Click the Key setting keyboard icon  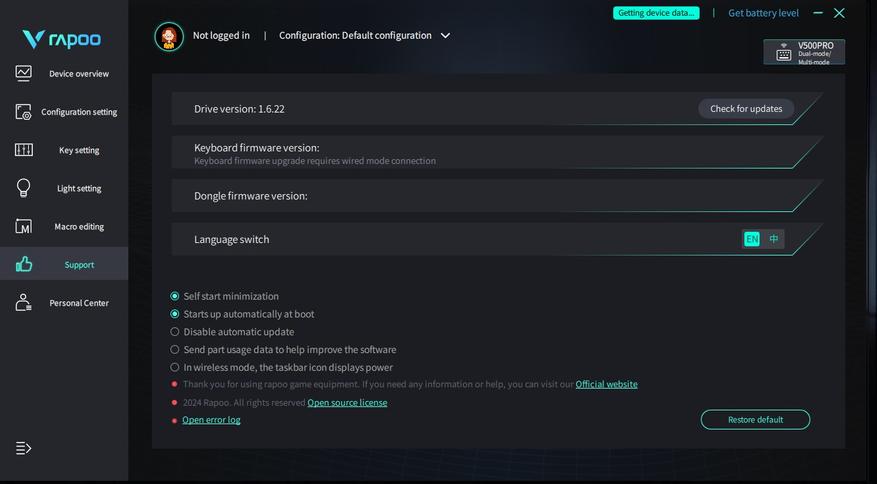click(x=24, y=150)
